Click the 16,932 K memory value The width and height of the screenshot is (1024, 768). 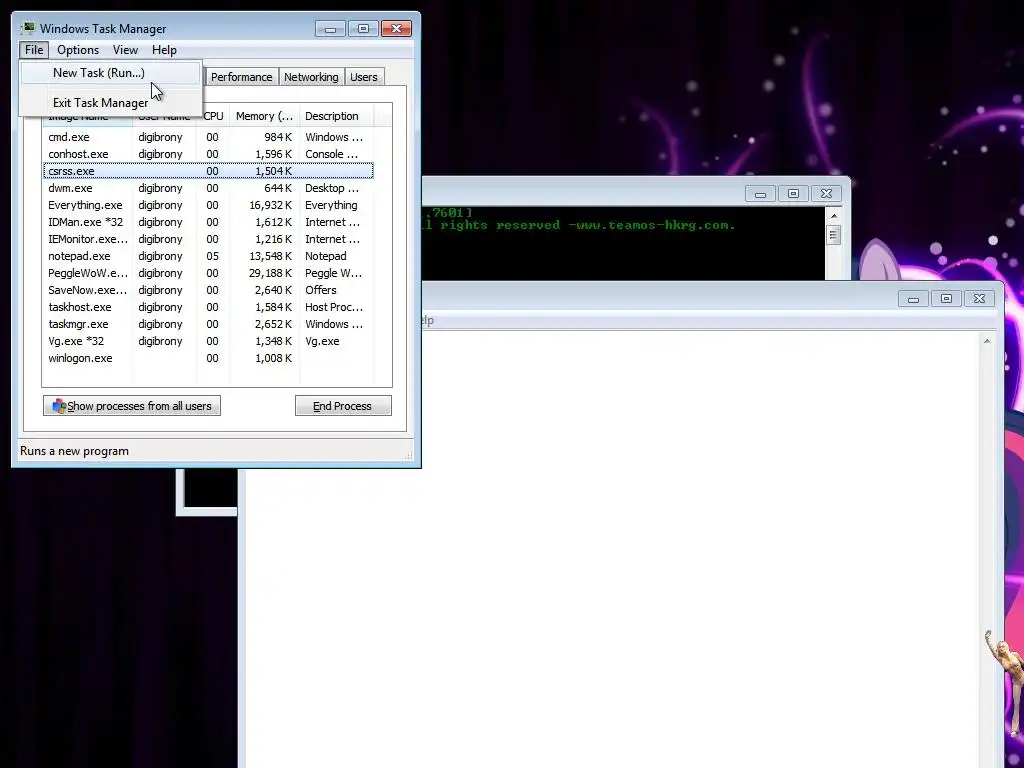270,205
